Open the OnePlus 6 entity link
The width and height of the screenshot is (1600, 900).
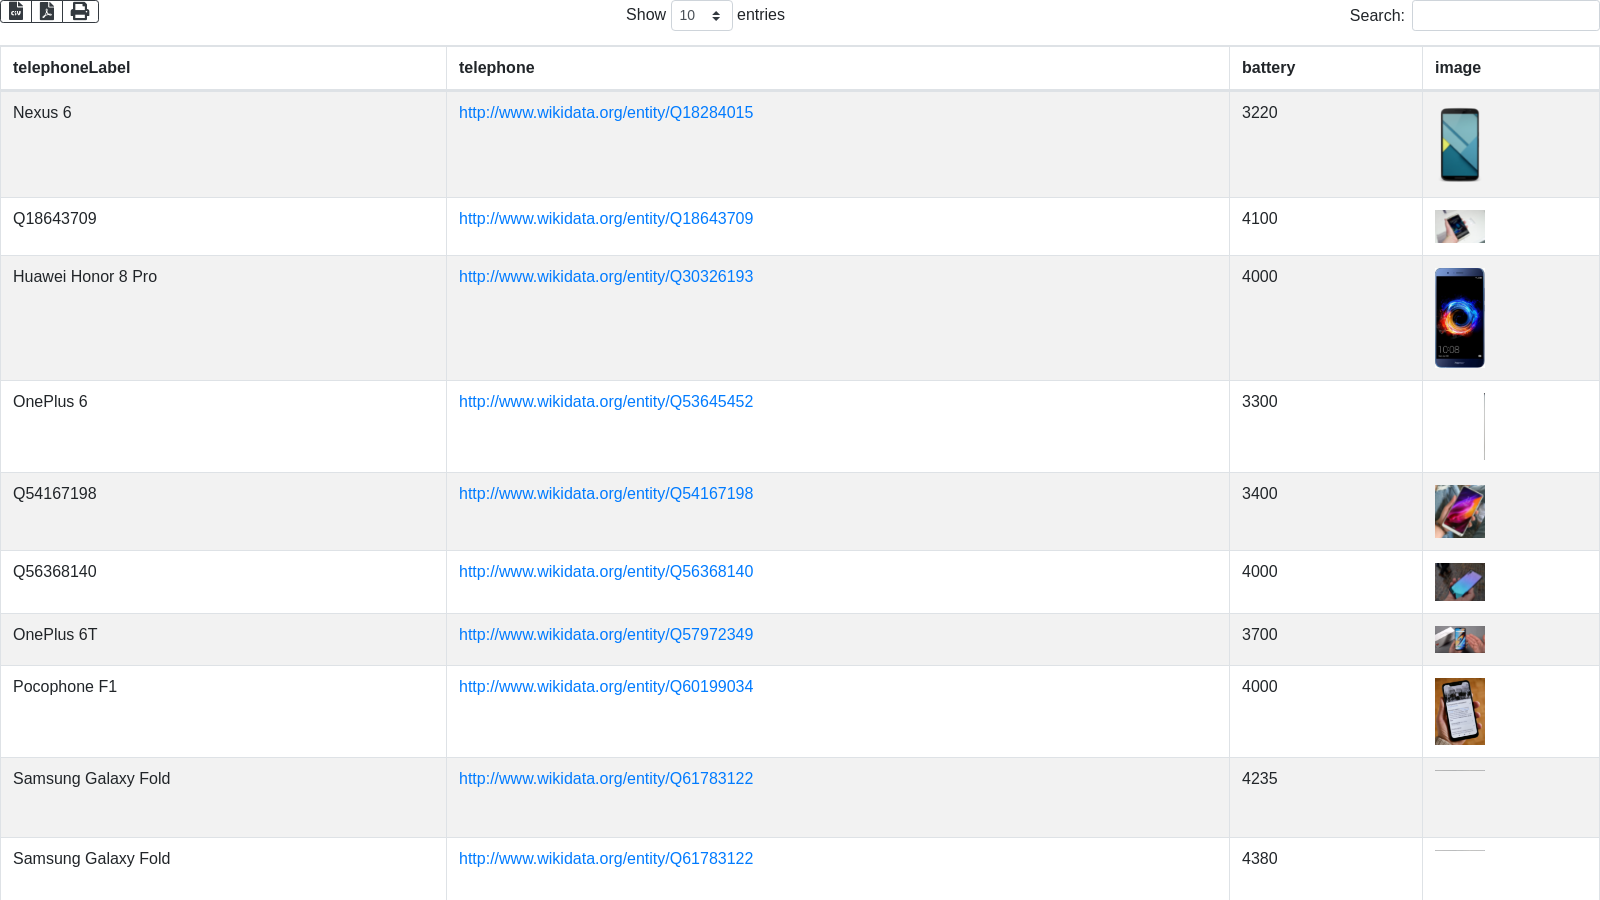point(605,402)
